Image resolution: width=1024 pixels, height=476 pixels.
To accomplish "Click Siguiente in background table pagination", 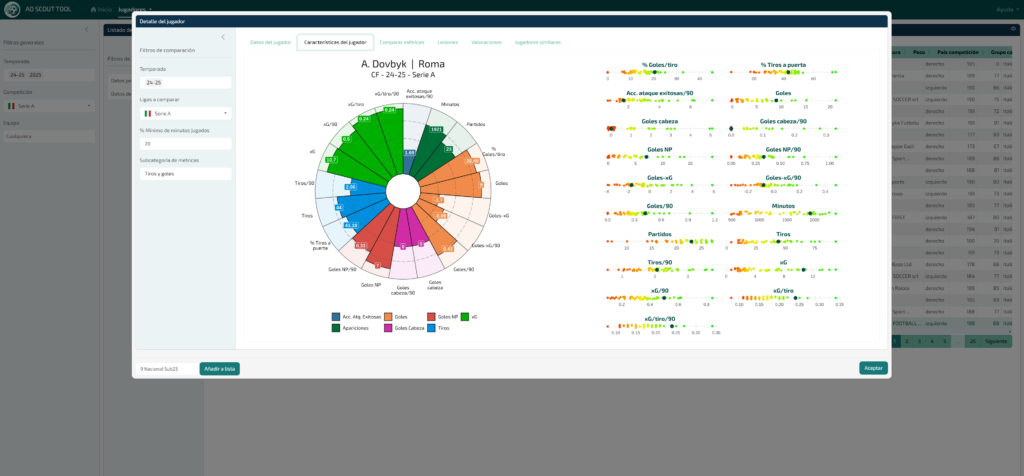I will click(996, 341).
